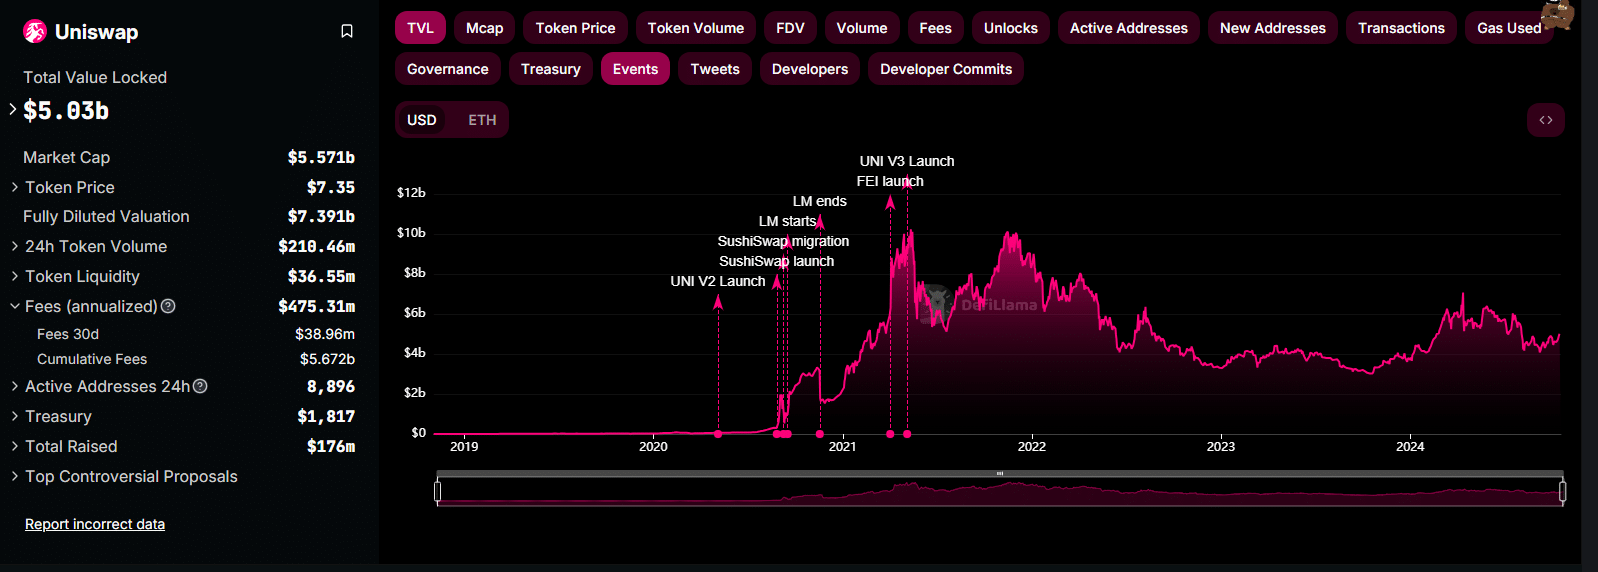1598x572 pixels.
Task: Click the $12b y-axis label
Action: (x=411, y=192)
